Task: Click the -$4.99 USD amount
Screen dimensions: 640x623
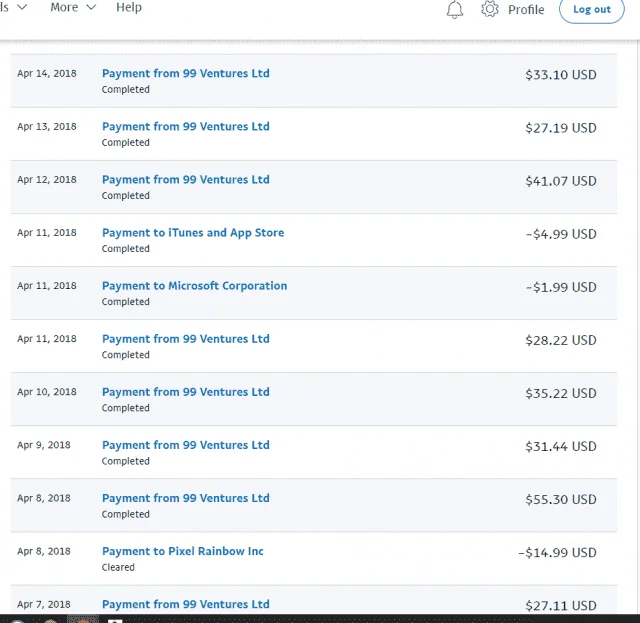Action: pyautogui.click(x=561, y=234)
